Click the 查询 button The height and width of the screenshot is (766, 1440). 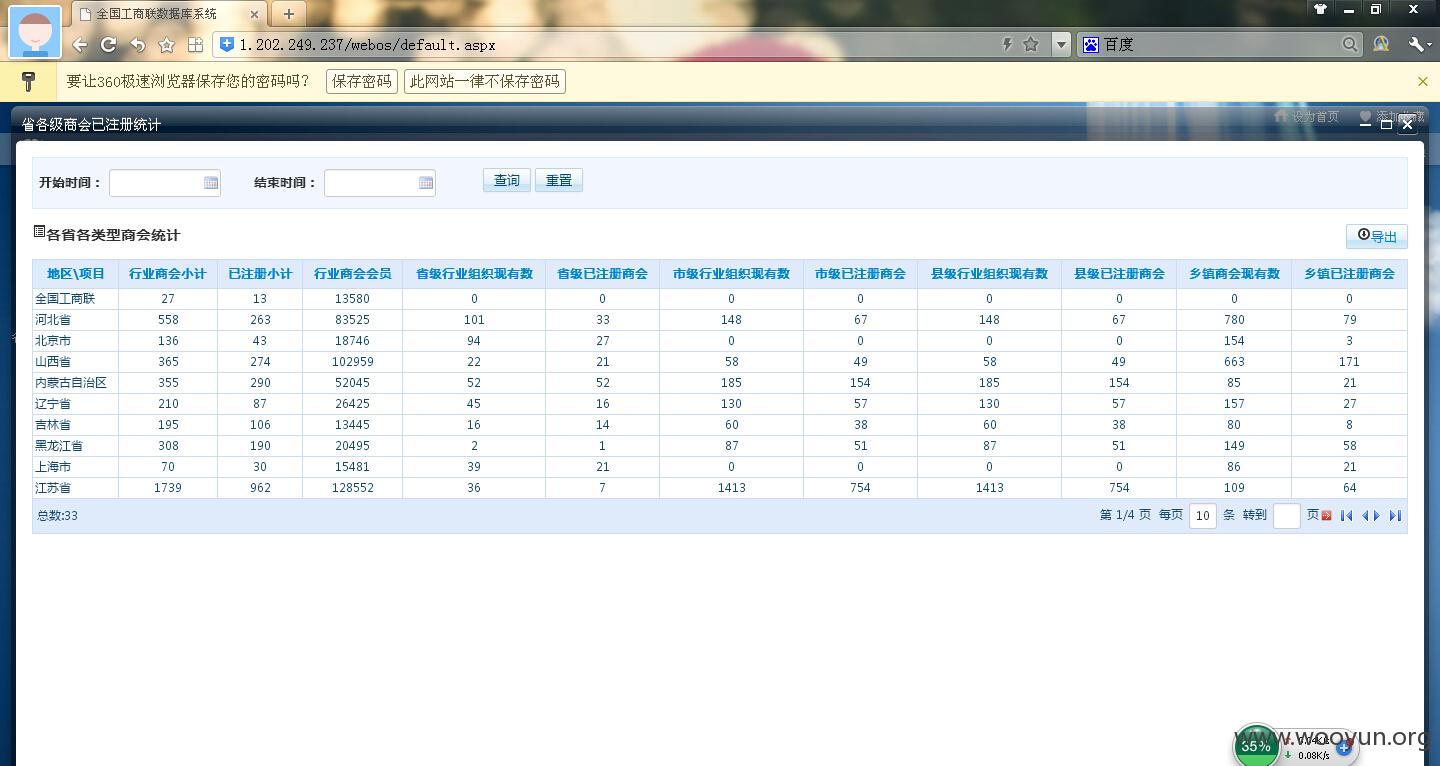(x=507, y=180)
